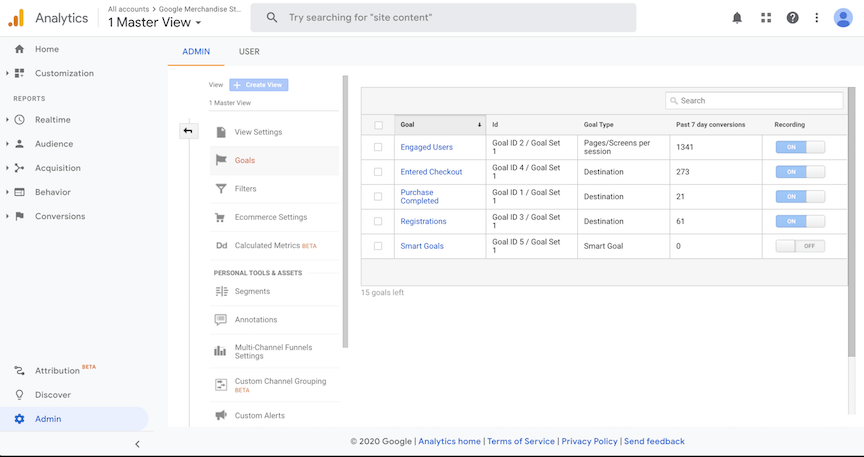Click the Acquisition branching icon
The image size is (864, 457).
[19, 168]
